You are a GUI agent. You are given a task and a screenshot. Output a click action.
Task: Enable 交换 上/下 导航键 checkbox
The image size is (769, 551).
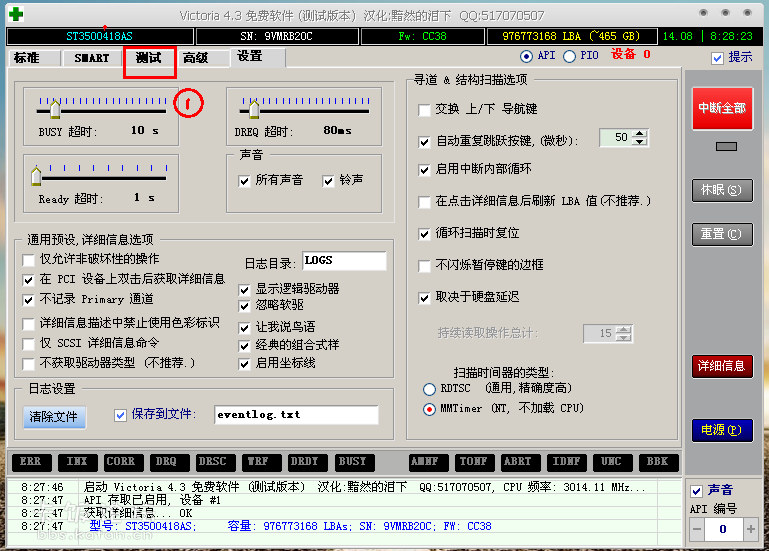424,110
